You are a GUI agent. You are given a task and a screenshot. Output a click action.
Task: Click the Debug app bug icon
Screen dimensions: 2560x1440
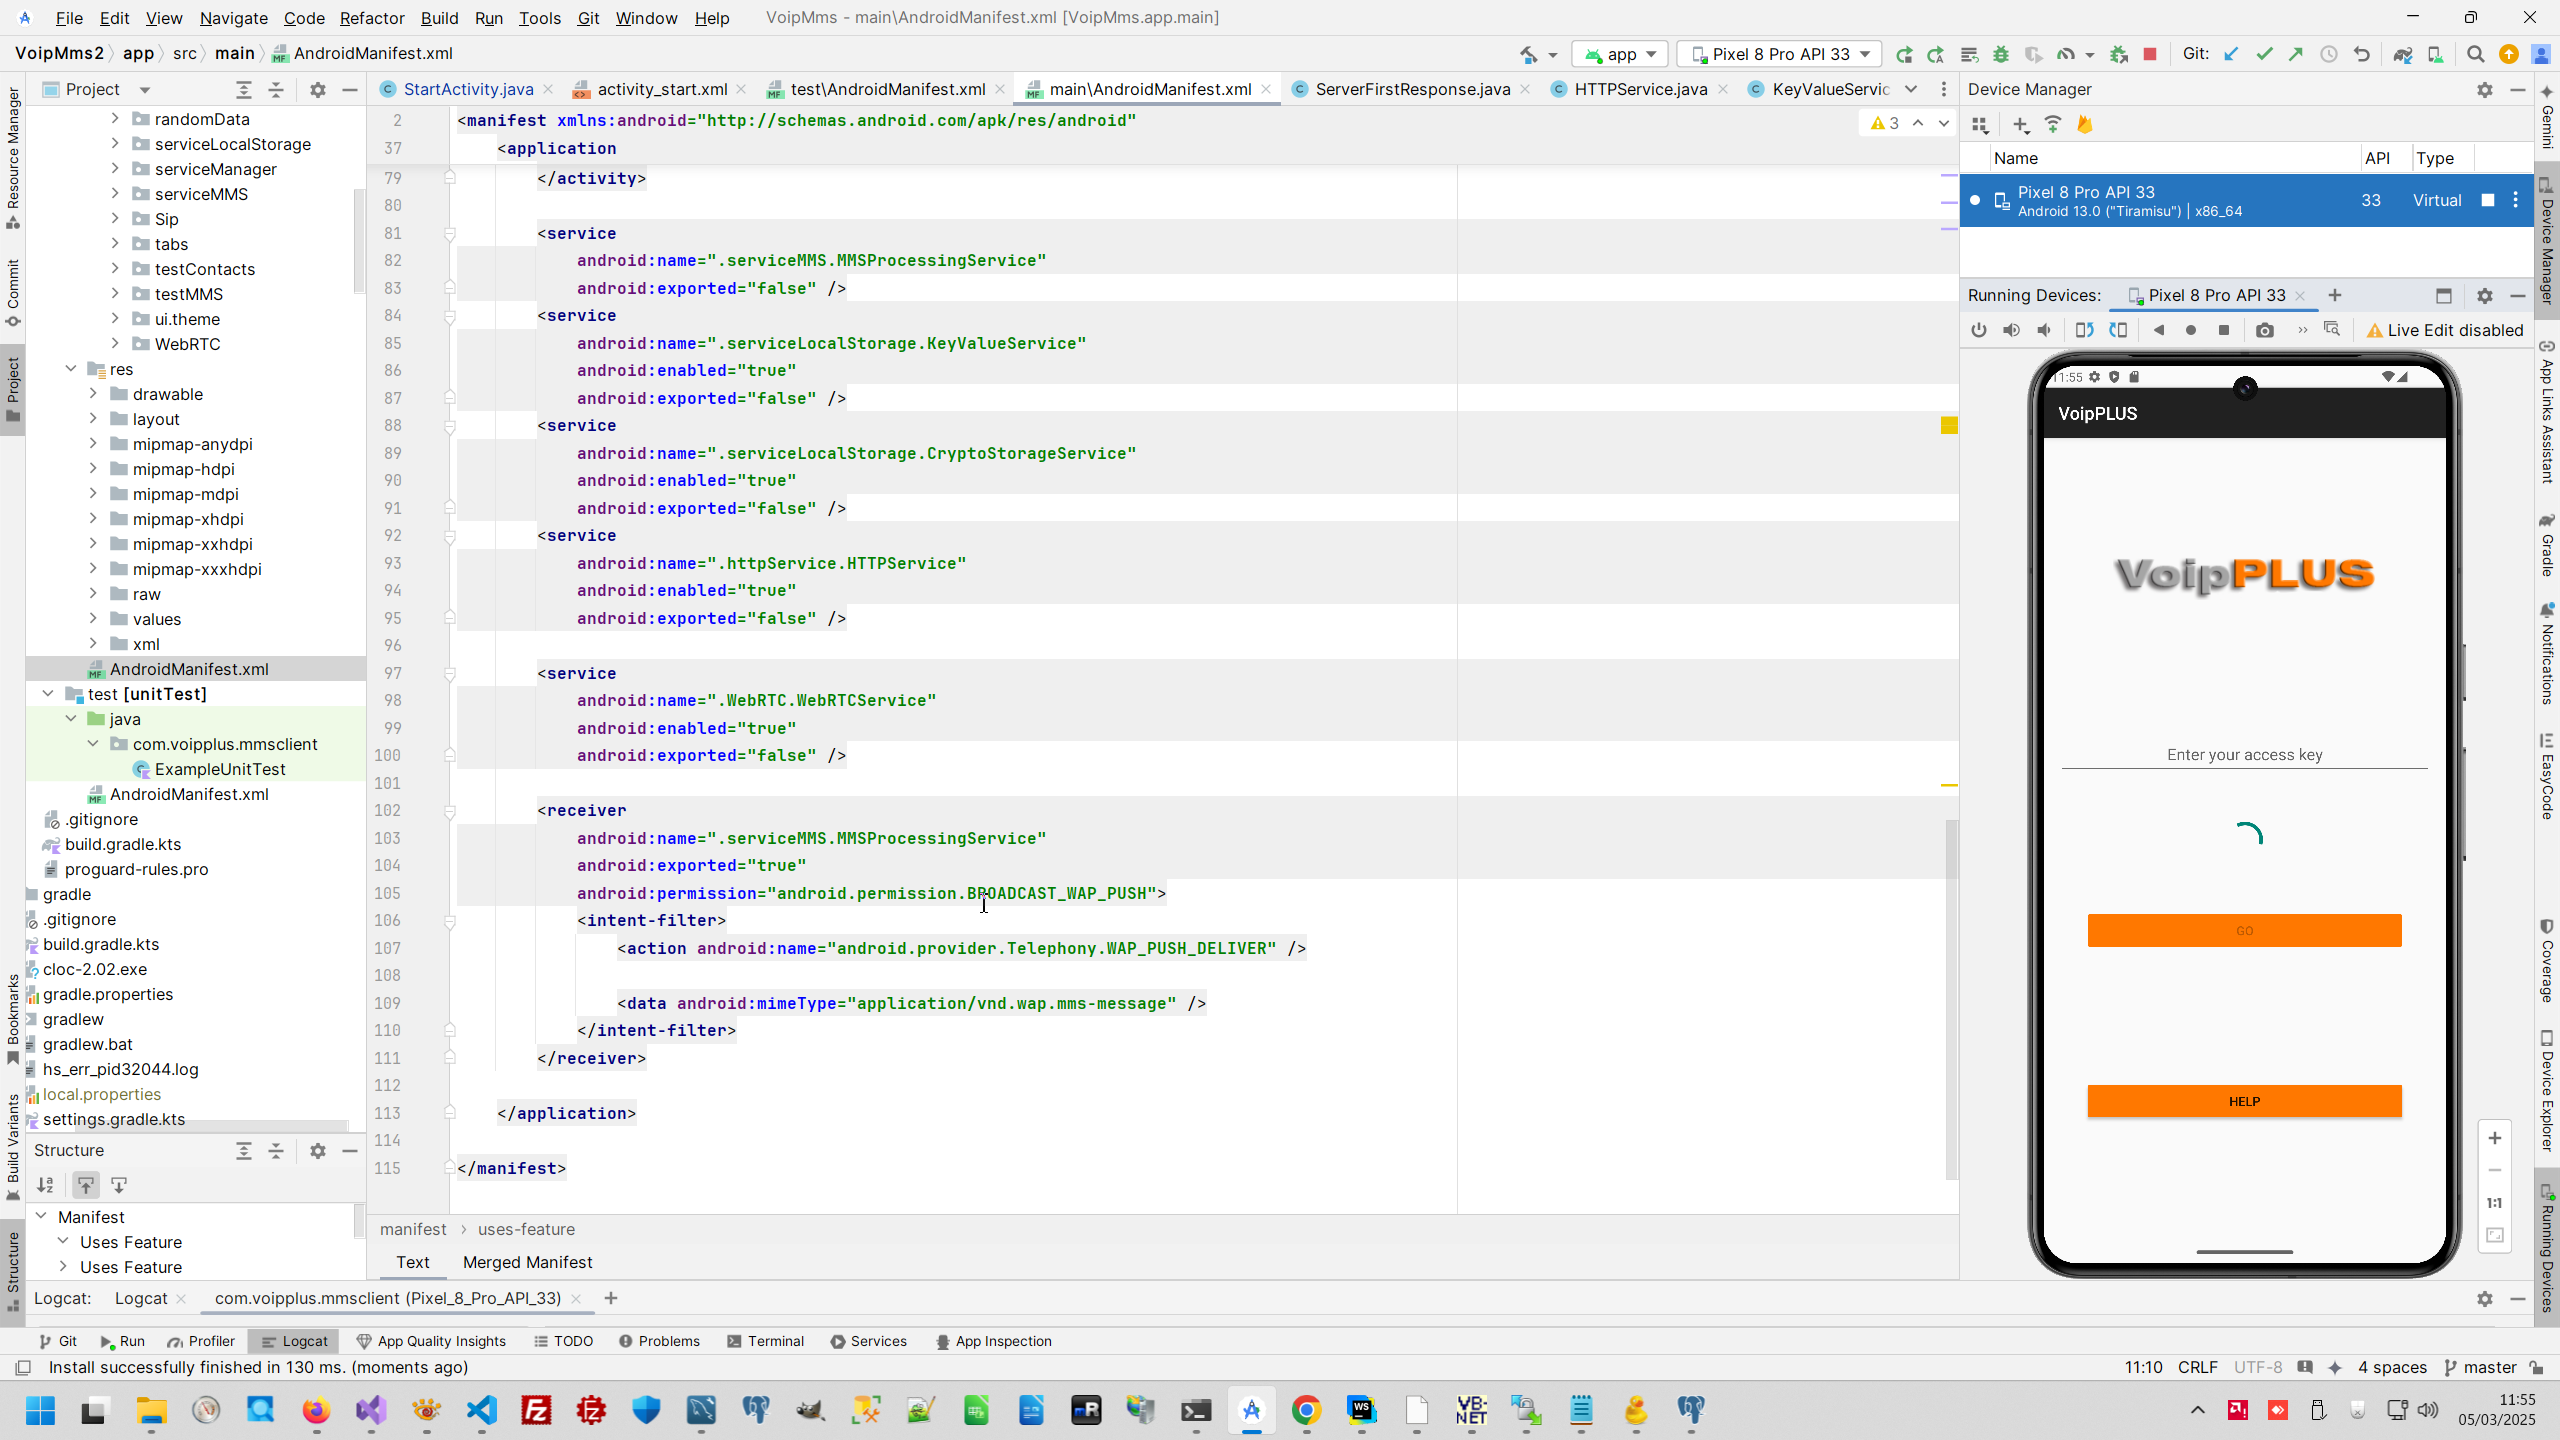pos(2001,54)
